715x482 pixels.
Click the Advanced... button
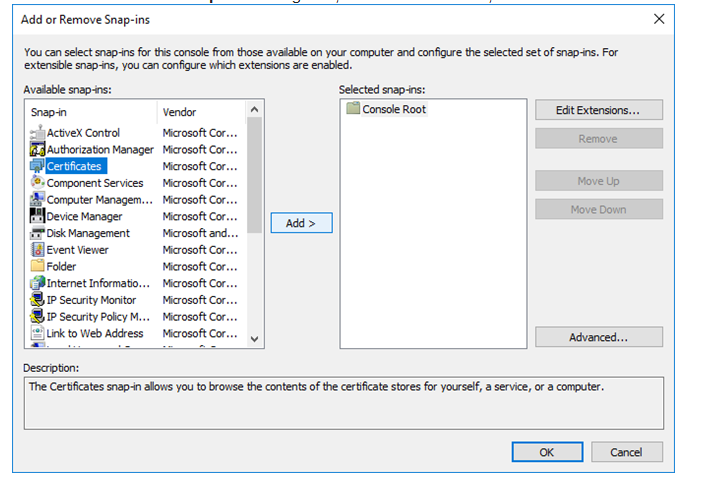click(598, 338)
